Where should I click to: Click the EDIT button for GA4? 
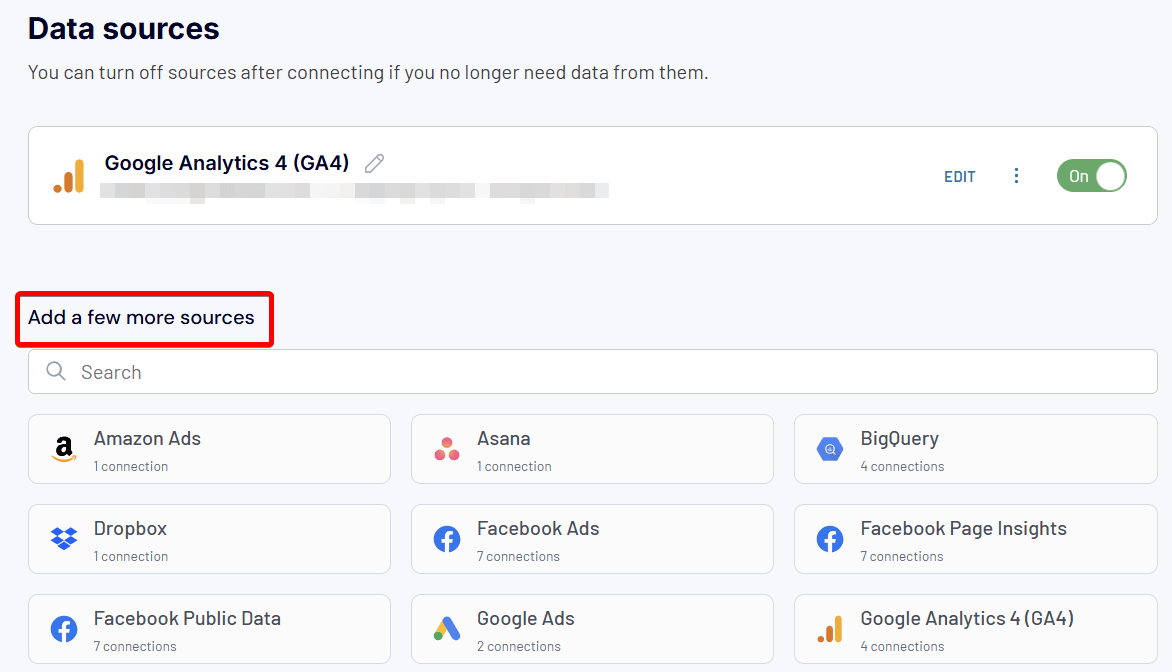point(959,177)
